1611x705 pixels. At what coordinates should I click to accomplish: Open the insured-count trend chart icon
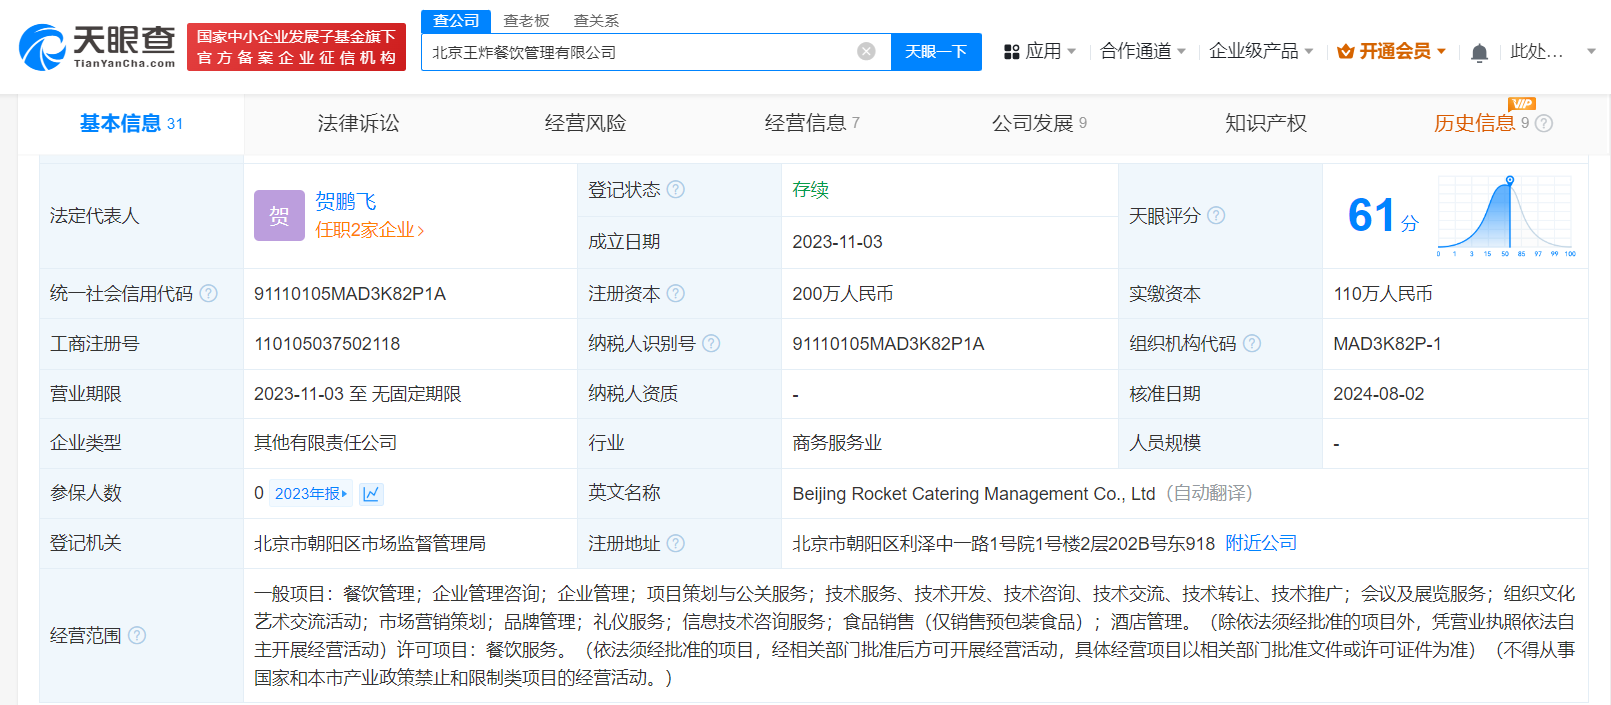pos(371,494)
